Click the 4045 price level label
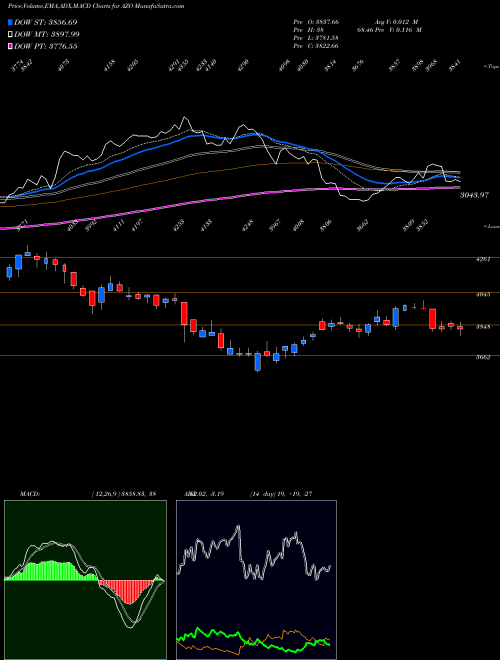This screenshot has height=660, width=500. point(483,295)
